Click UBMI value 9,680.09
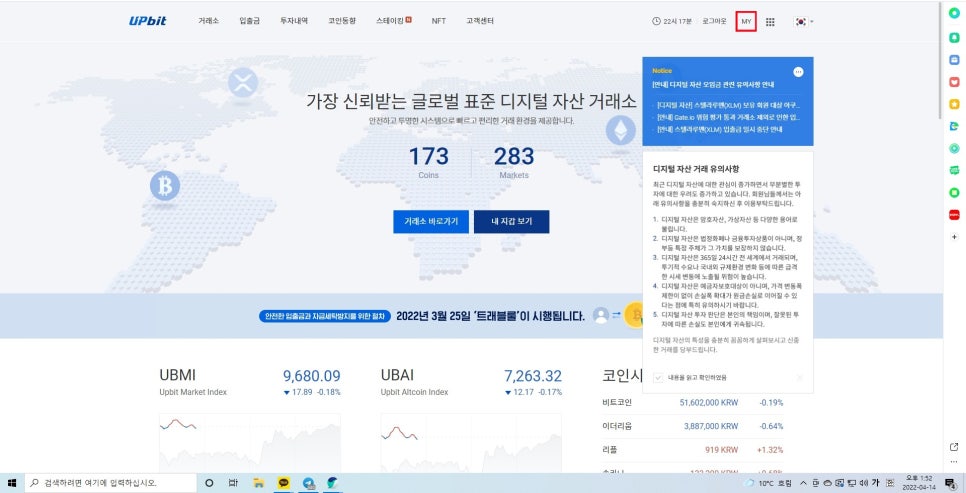 tap(312, 375)
